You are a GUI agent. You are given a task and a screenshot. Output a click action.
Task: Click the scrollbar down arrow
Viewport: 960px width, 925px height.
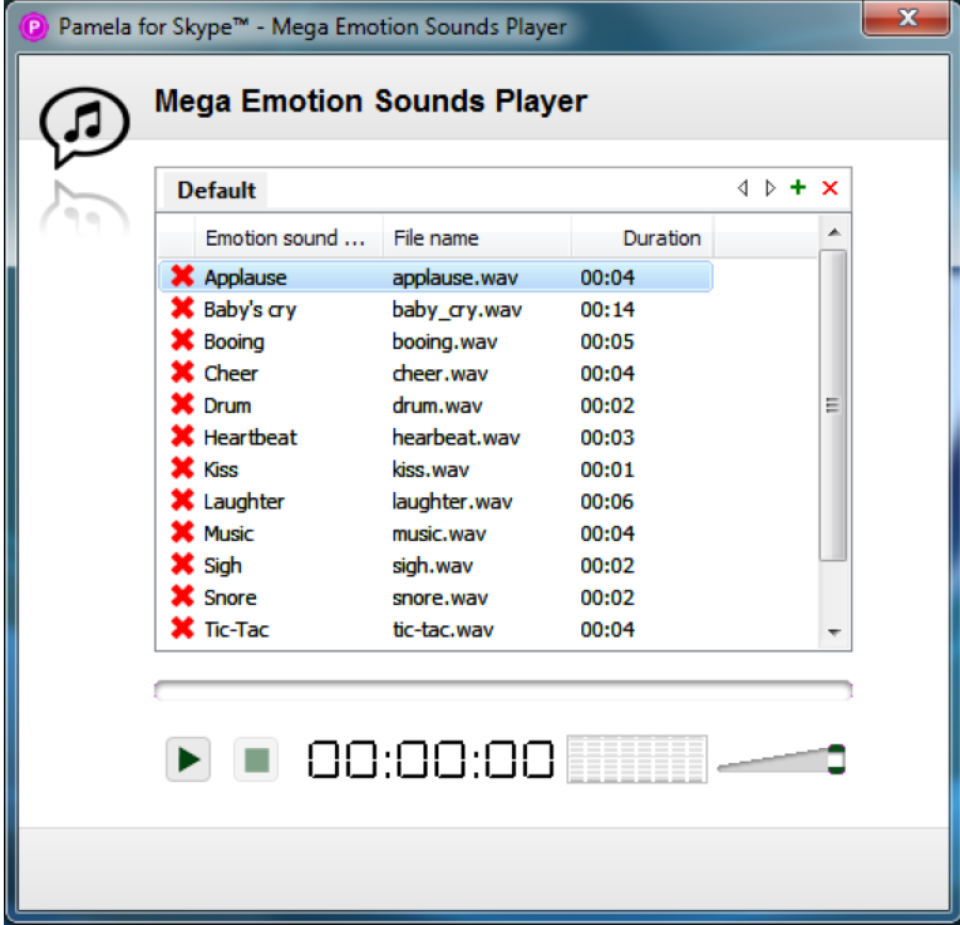pyautogui.click(x=833, y=632)
